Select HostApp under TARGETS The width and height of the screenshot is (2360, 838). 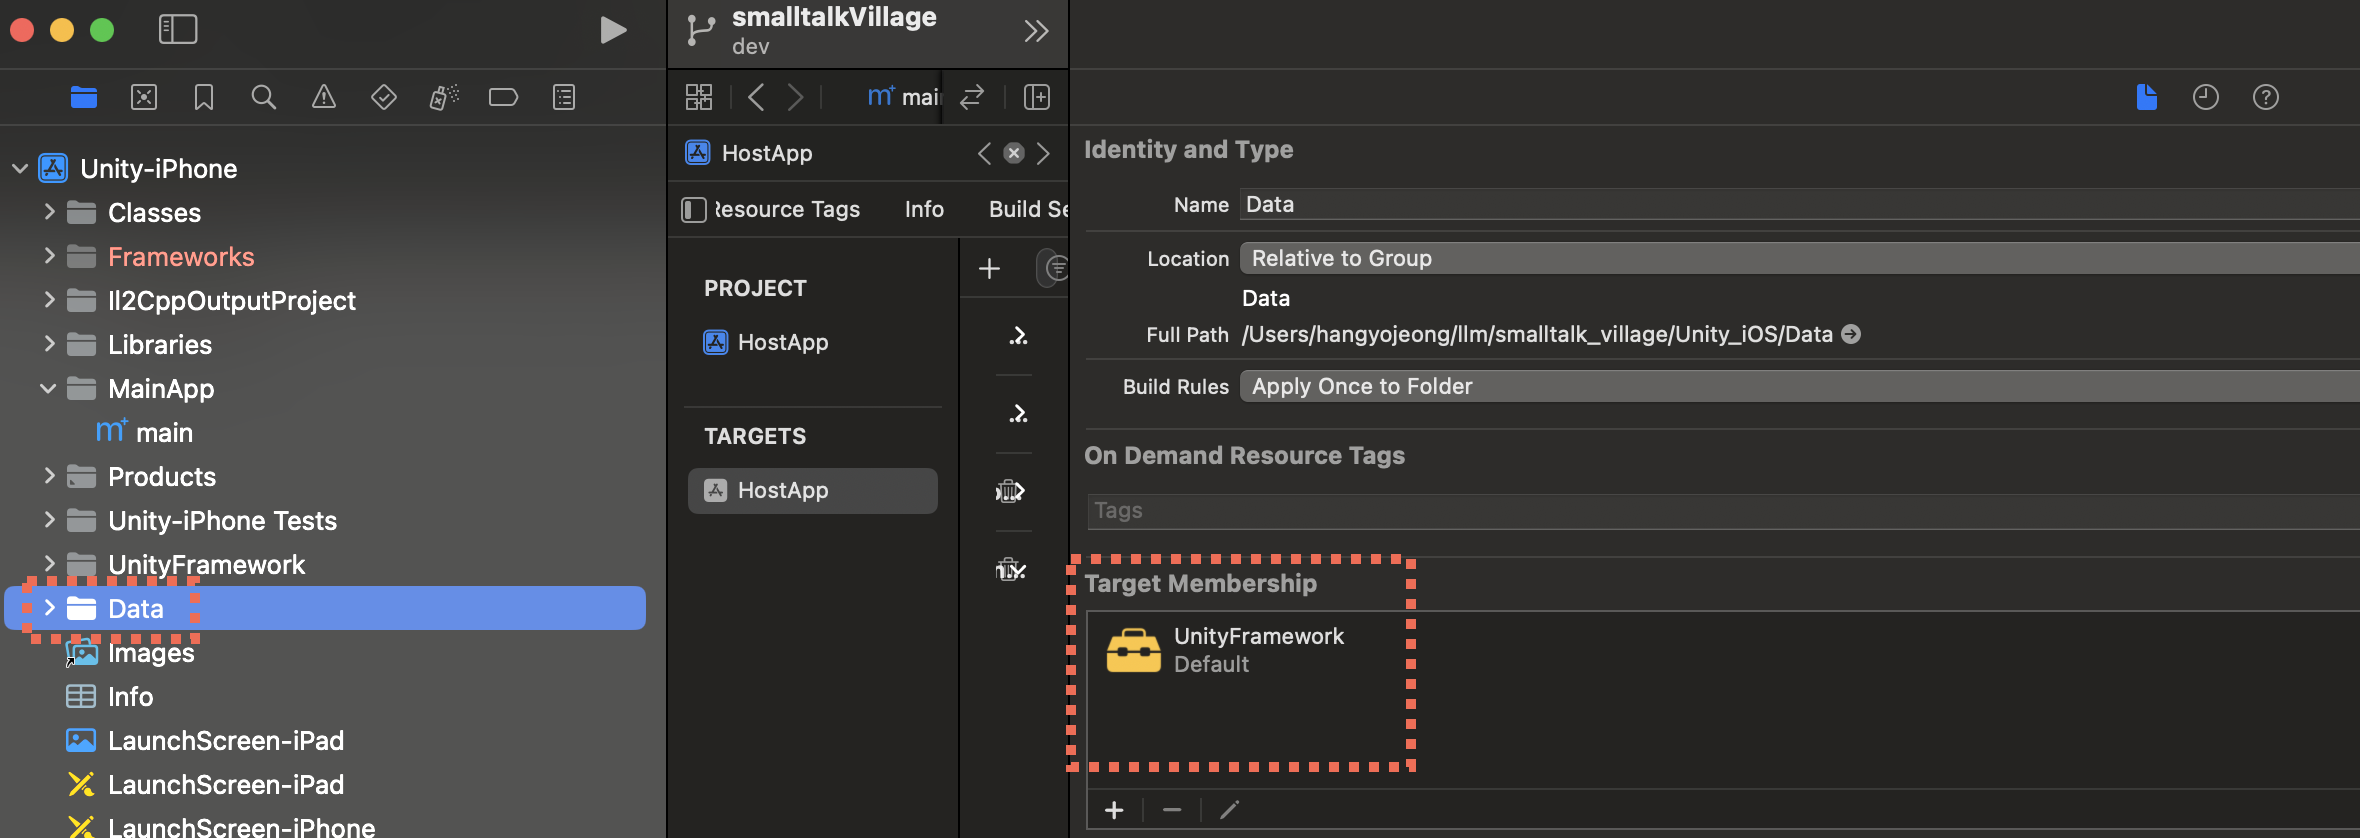tap(813, 490)
